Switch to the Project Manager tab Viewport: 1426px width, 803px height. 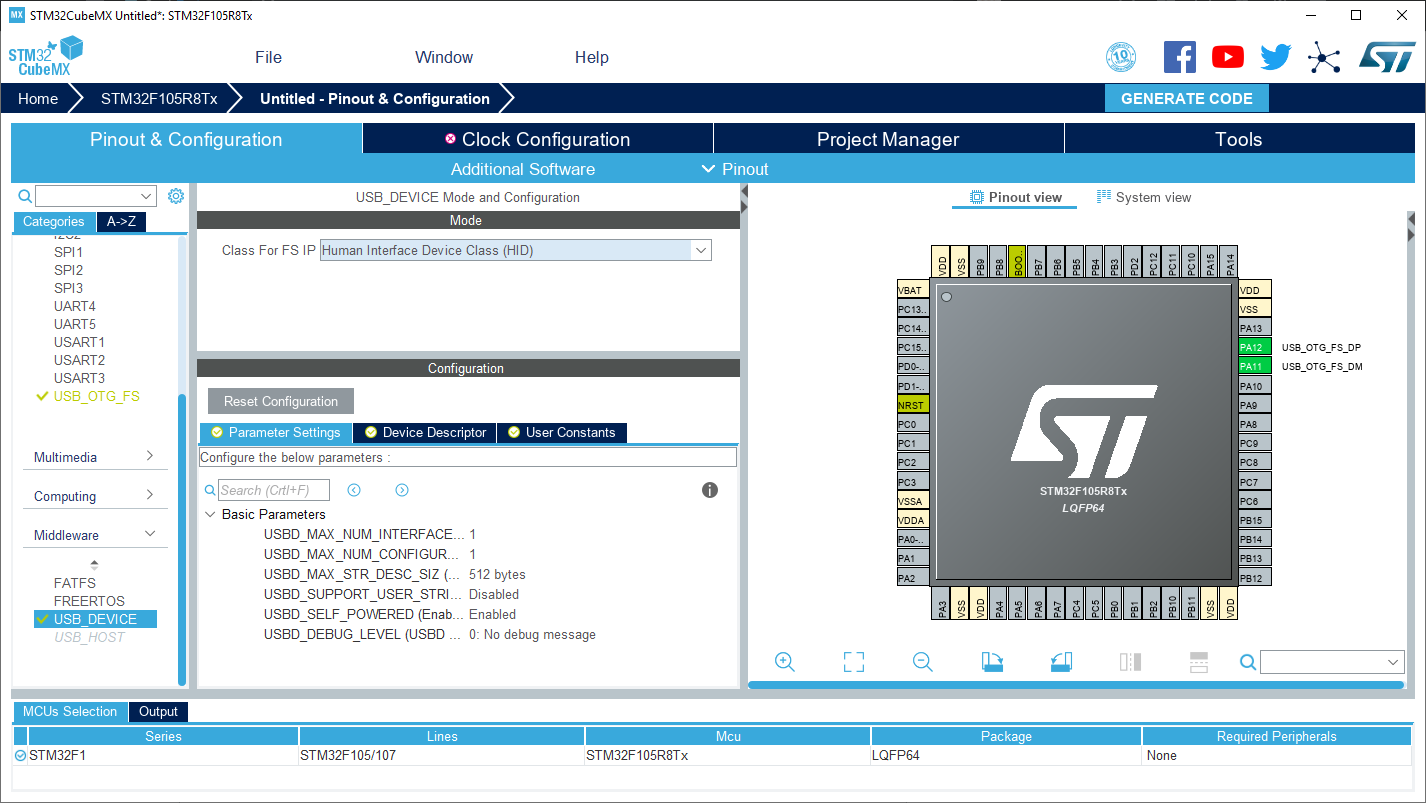click(x=888, y=139)
